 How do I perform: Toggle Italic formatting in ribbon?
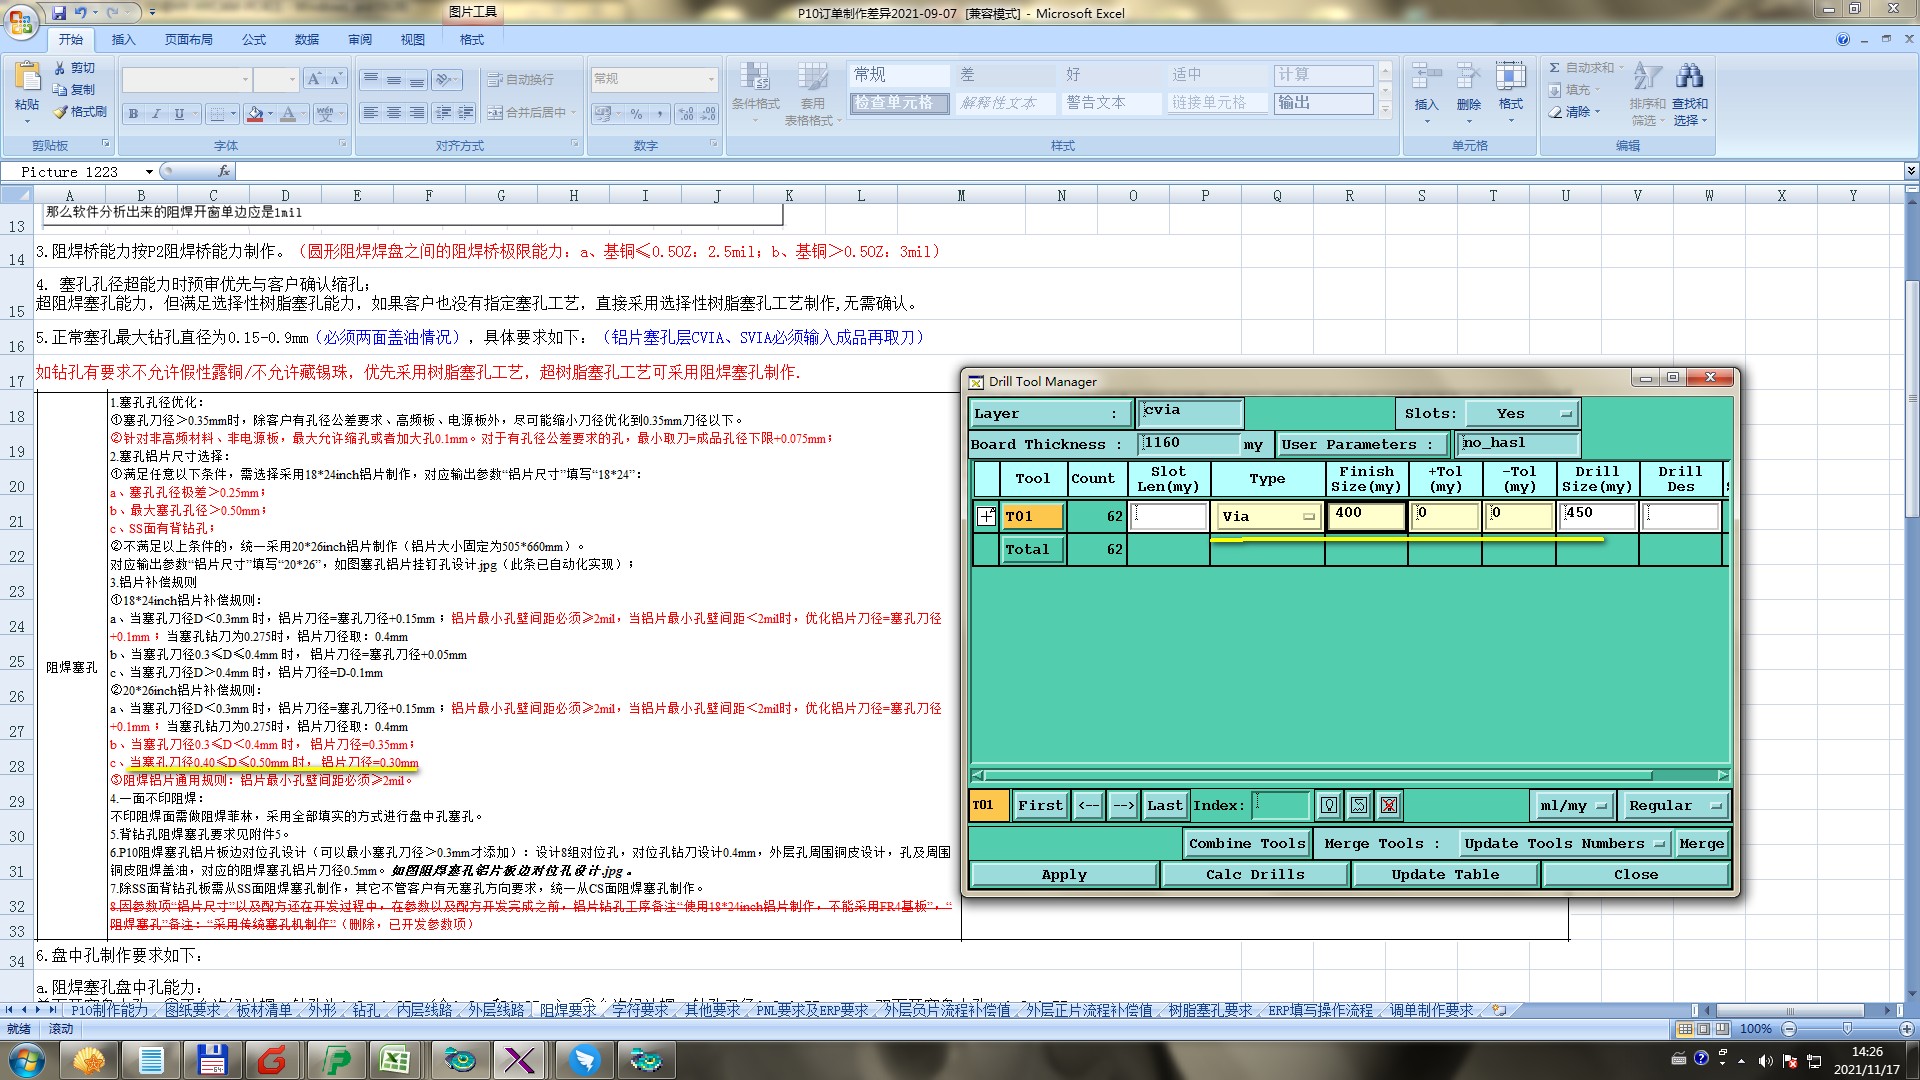[x=156, y=114]
